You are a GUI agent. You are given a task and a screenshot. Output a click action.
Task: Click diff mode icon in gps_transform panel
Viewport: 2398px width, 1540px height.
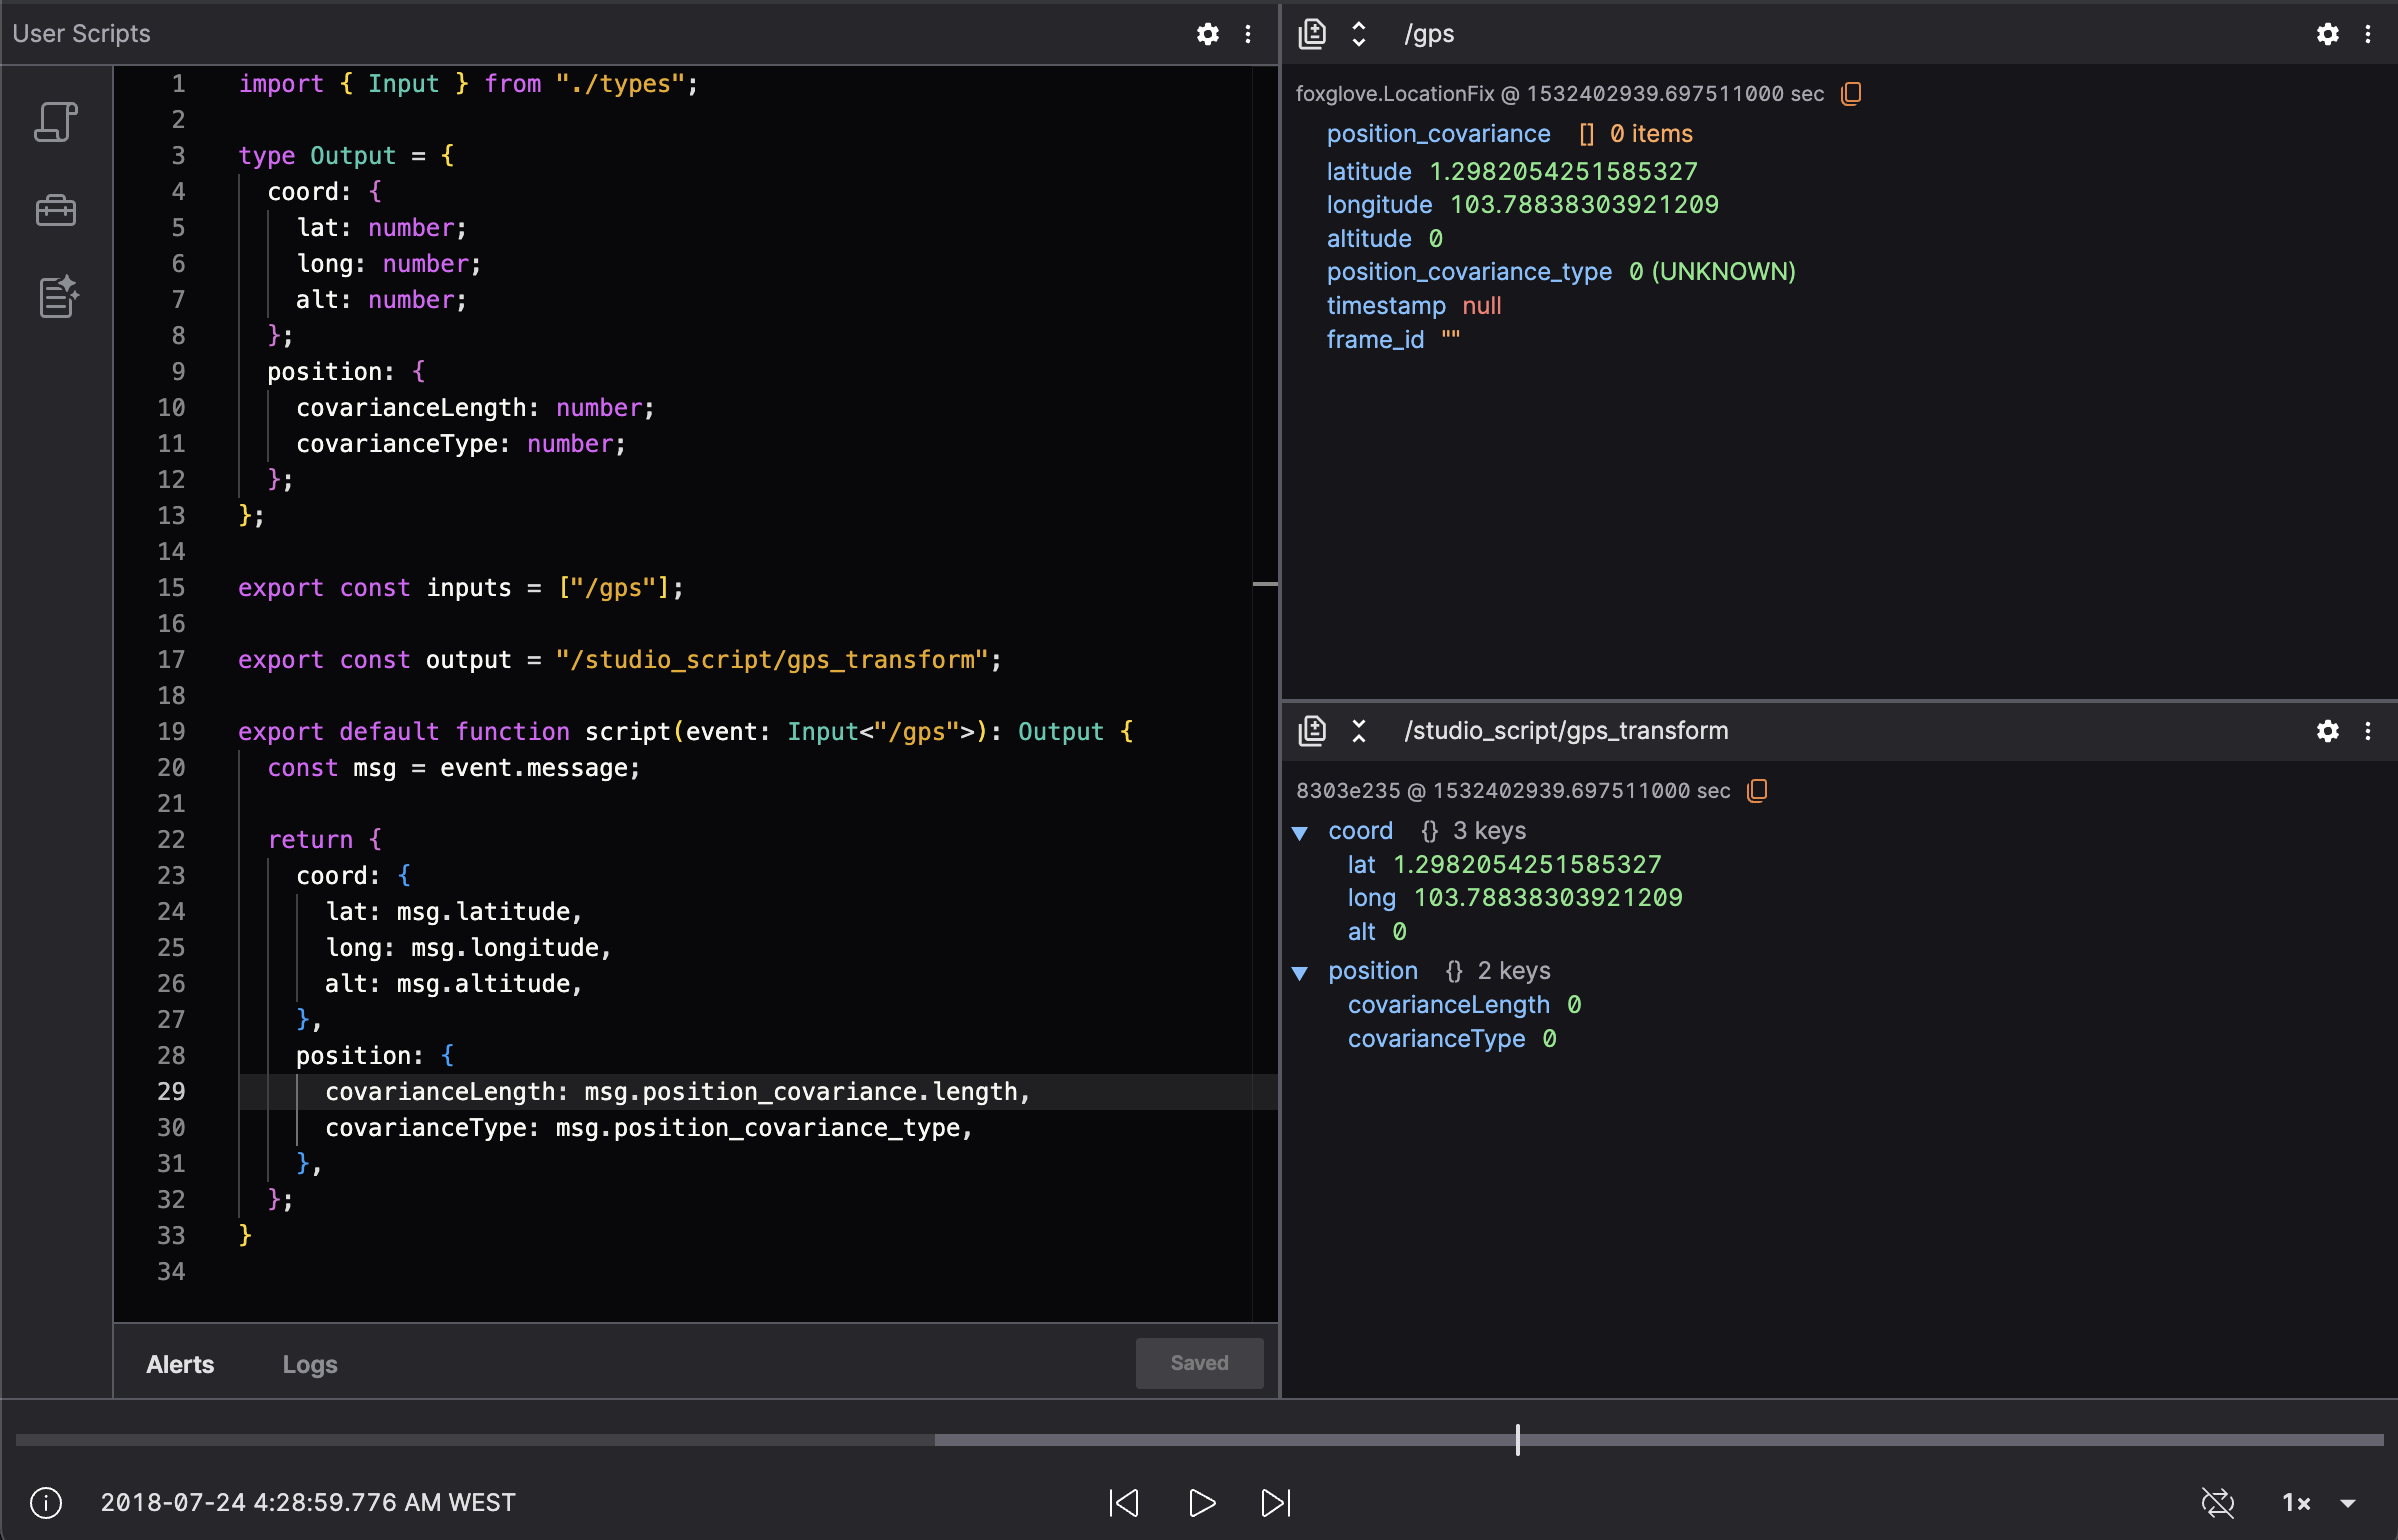pos(1312,731)
